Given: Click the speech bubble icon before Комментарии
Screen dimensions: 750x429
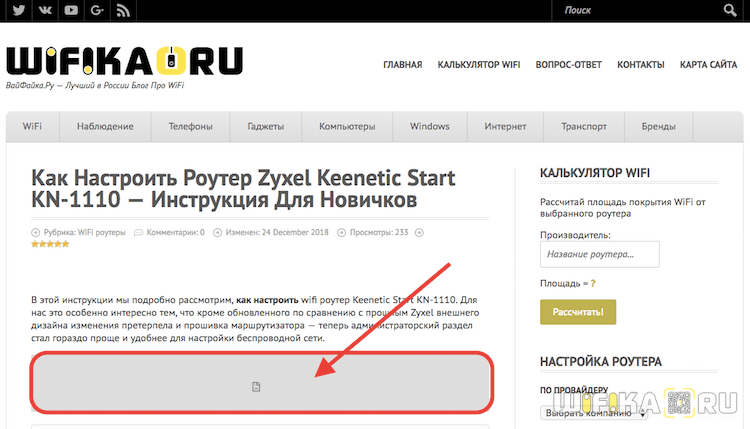Looking at the screenshot, I should (138, 232).
